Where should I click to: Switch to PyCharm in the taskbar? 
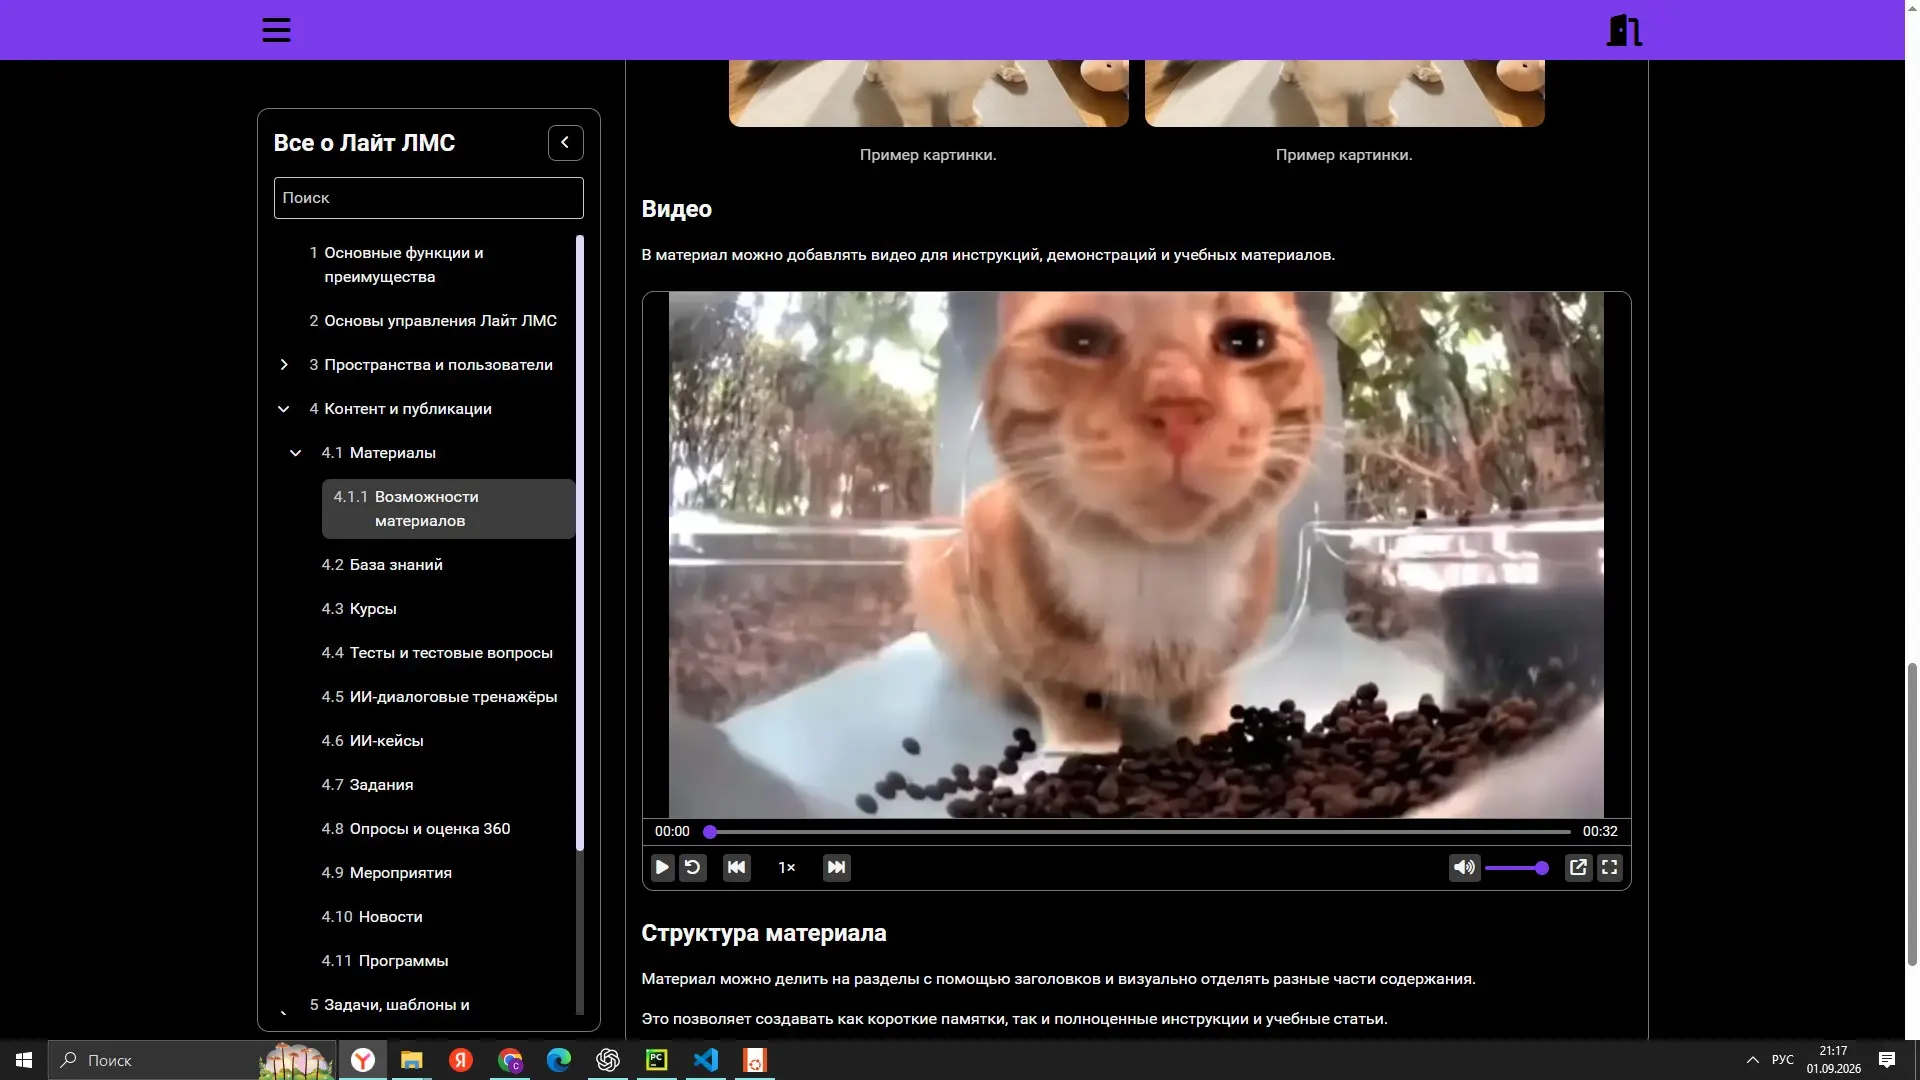tap(657, 1060)
